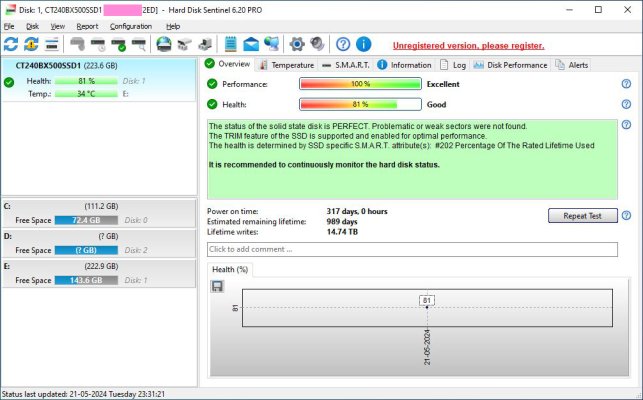This screenshot has height=400, width=643.
Task: Click the refresh icon with warning sign
Action: pos(31,44)
